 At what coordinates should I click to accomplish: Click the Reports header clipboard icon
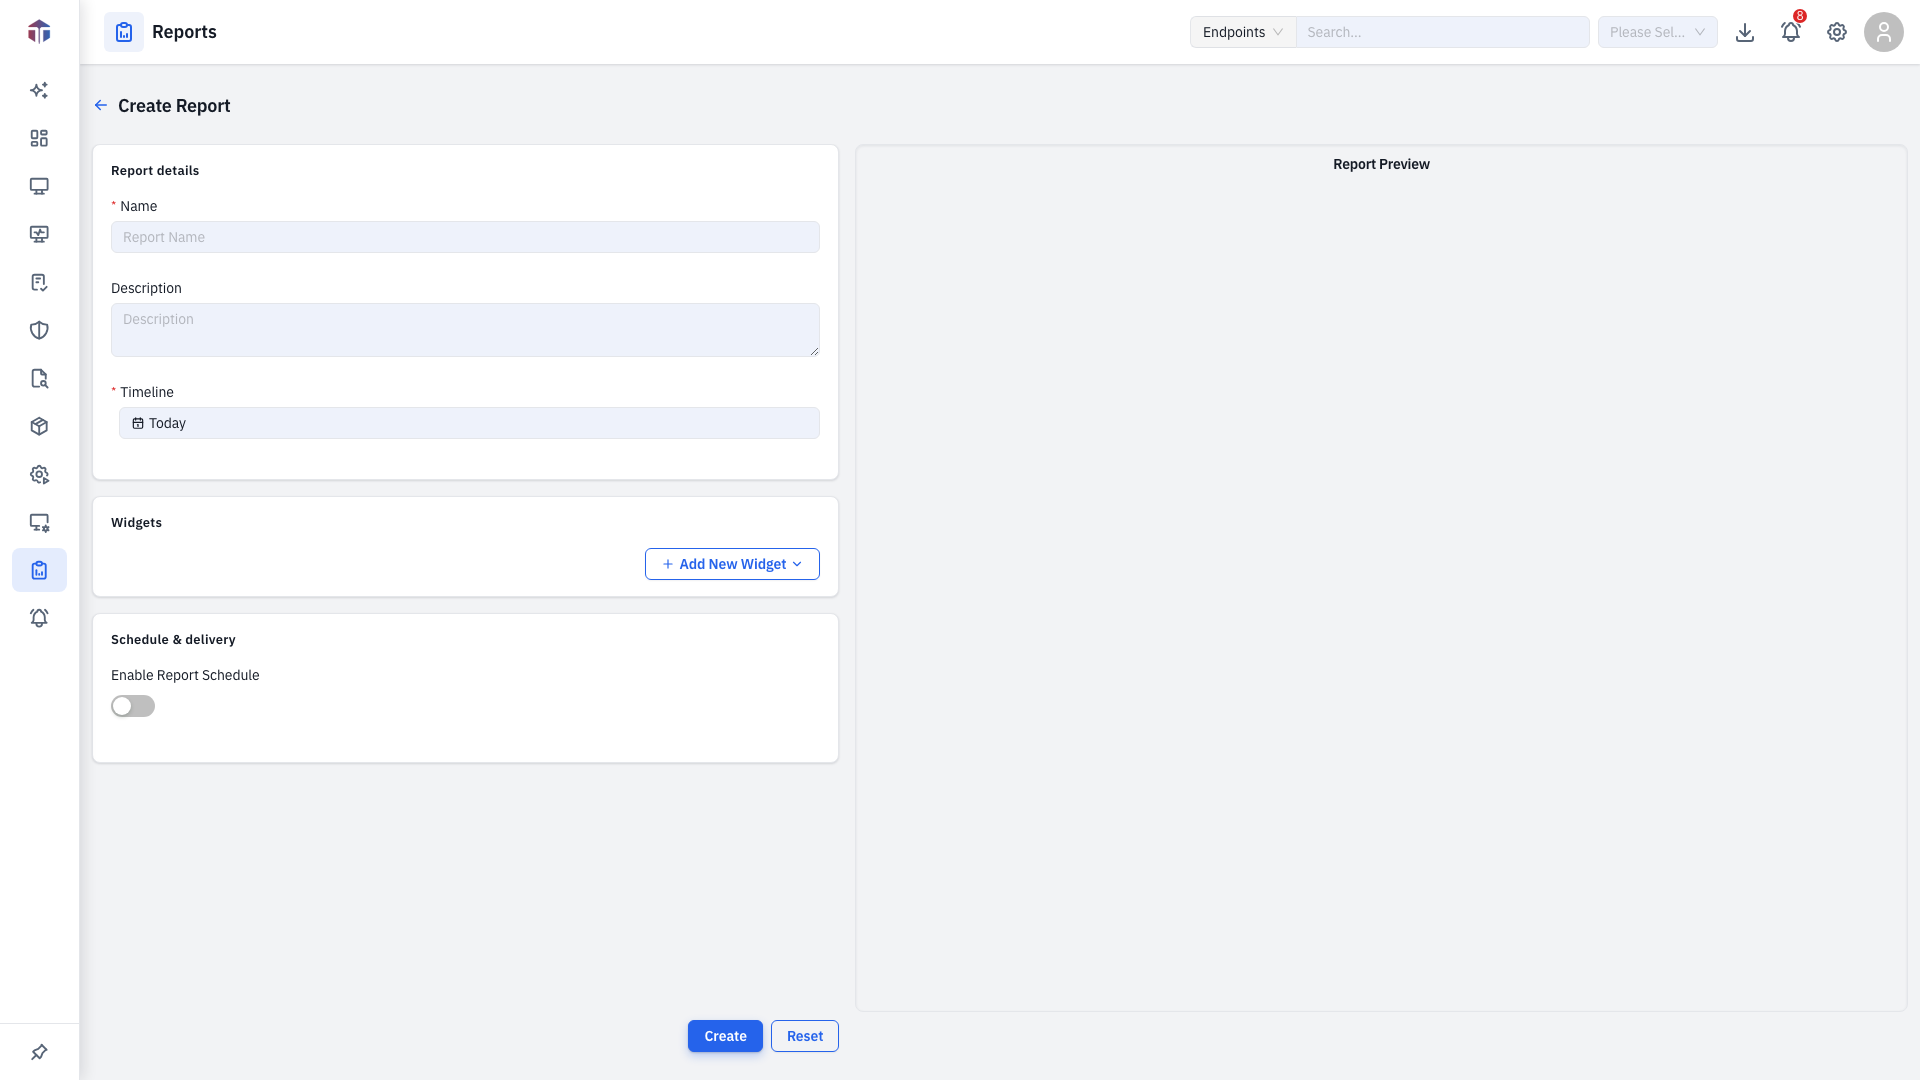click(124, 32)
